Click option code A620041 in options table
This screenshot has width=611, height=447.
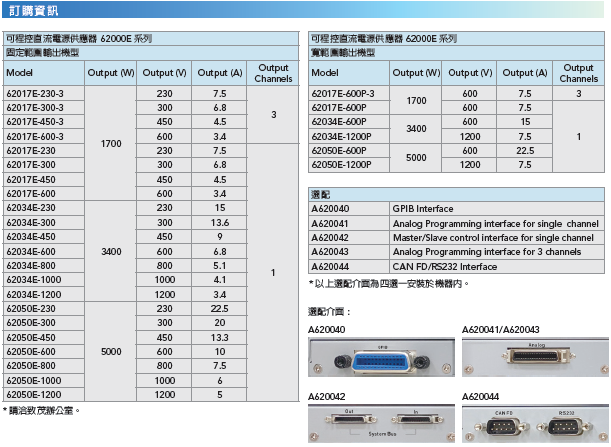tap(349, 223)
